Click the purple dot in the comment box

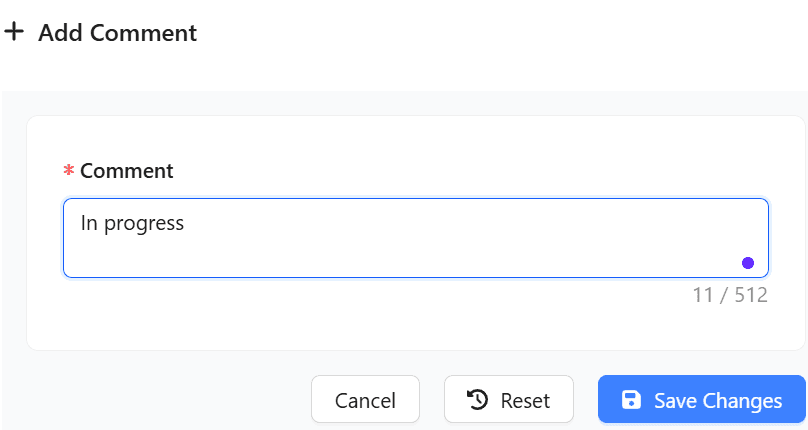748,263
